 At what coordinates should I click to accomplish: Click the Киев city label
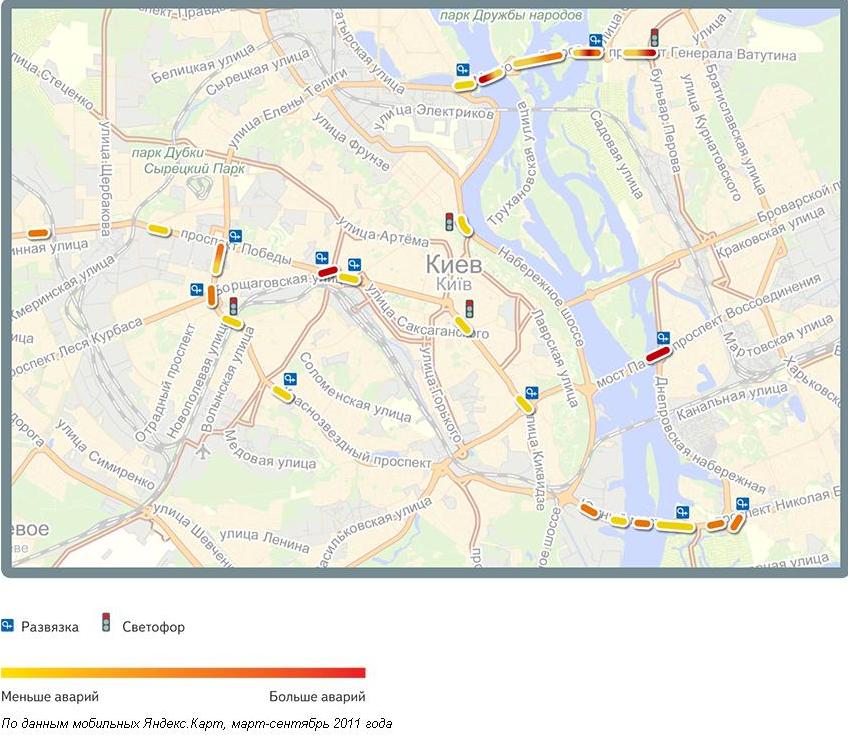pyautogui.click(x=454, y=265)
